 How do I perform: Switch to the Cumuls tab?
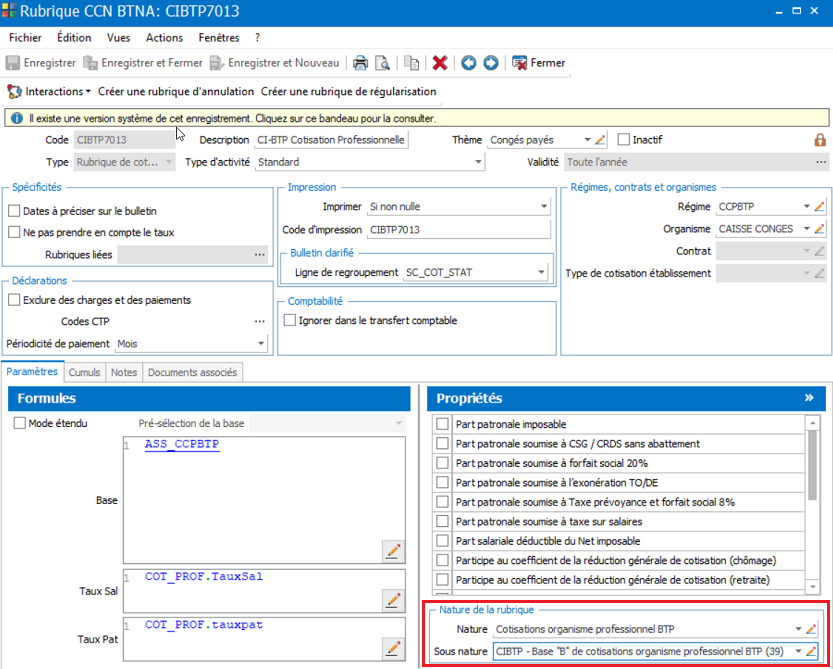(x=84, y=372)
